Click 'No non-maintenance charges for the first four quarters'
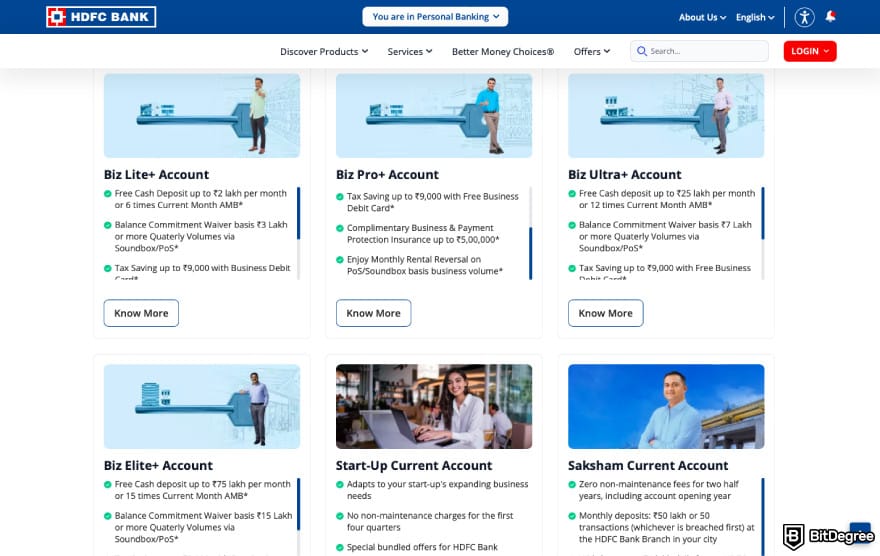Viewport: 880px width, 556px height. 430,521
